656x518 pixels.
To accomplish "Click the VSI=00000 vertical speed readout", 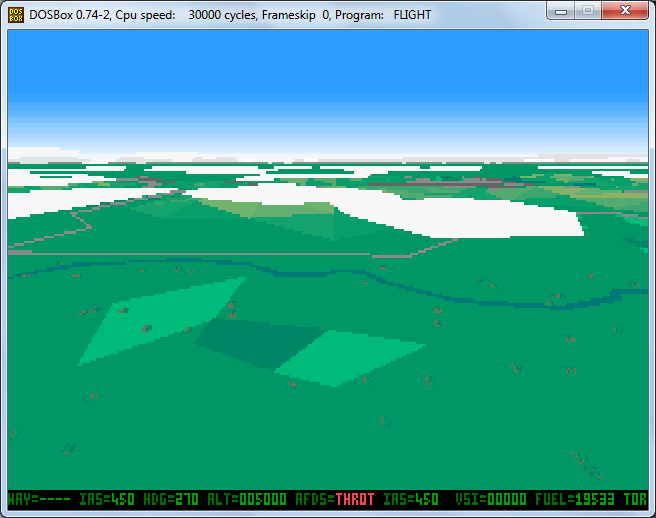I will pos(491,499).
